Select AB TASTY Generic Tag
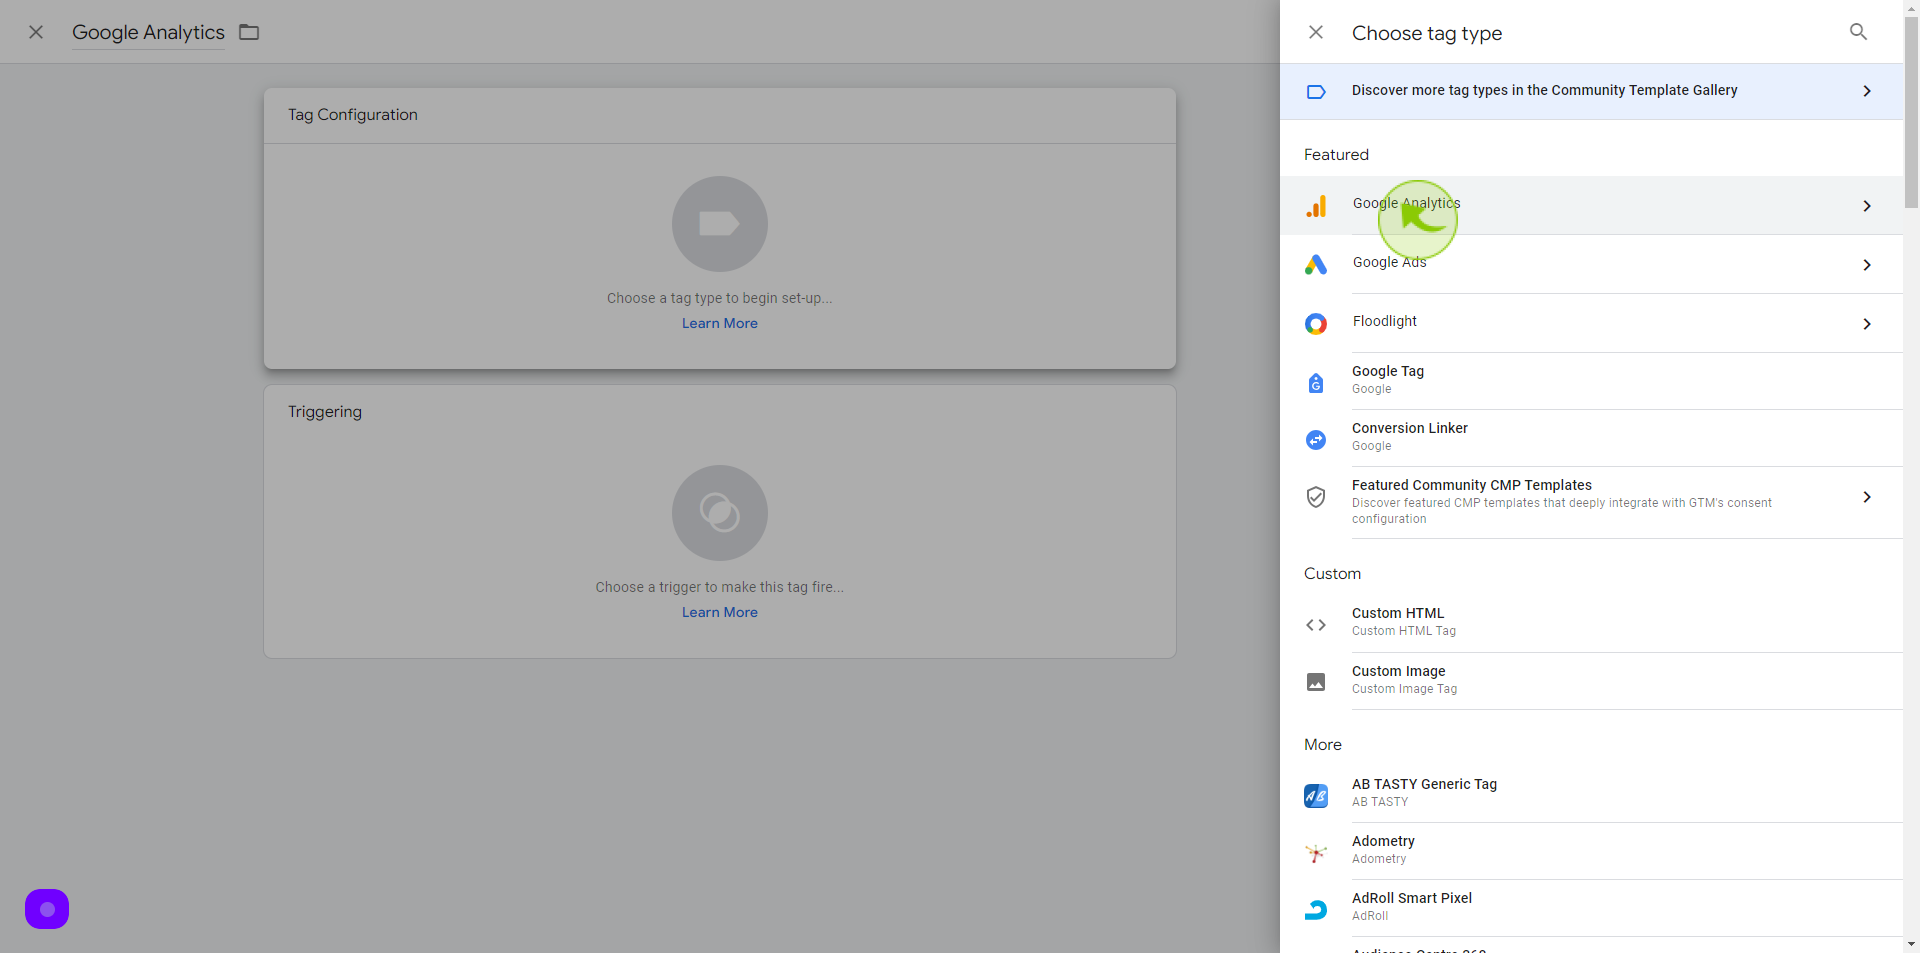 tap(1591, 794)
